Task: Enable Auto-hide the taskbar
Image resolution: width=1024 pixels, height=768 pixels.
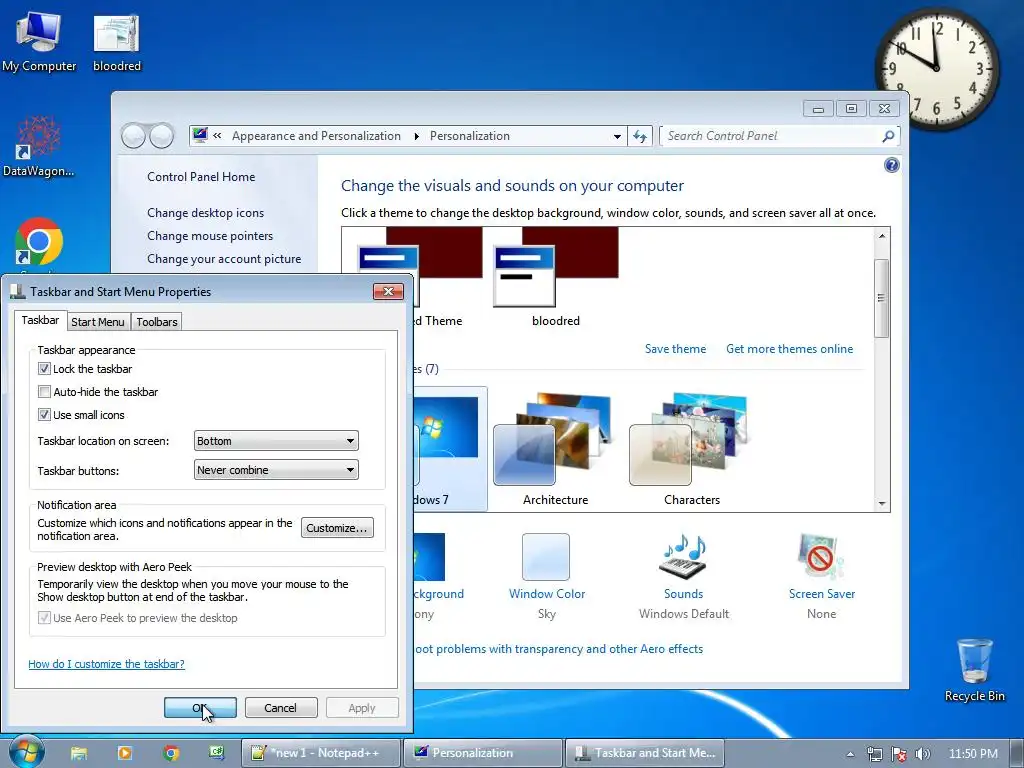Action: coord(44,392)
